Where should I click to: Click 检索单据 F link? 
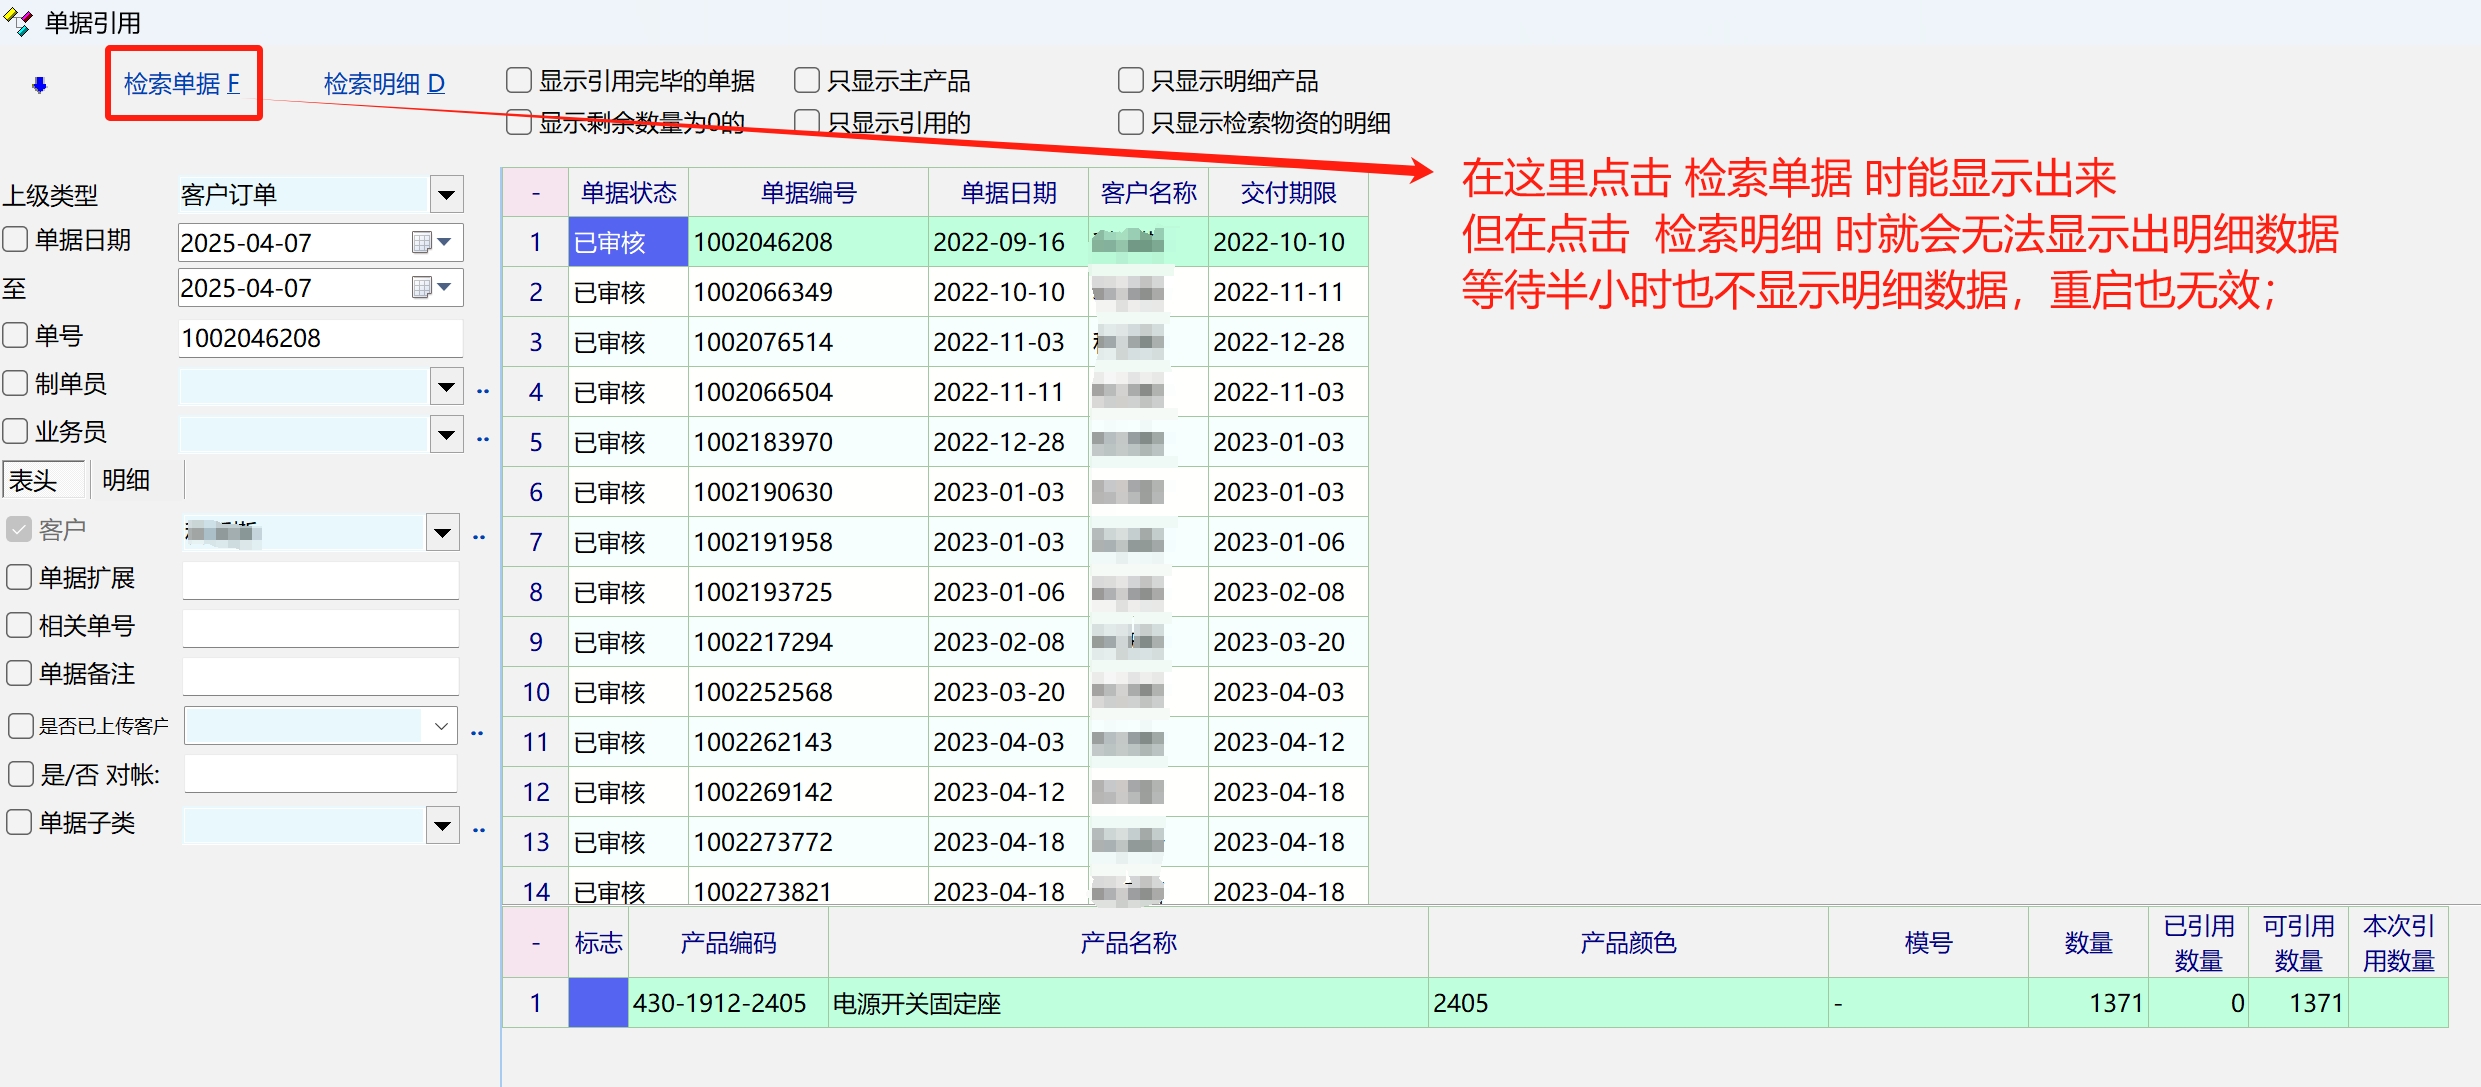(182, 83)
